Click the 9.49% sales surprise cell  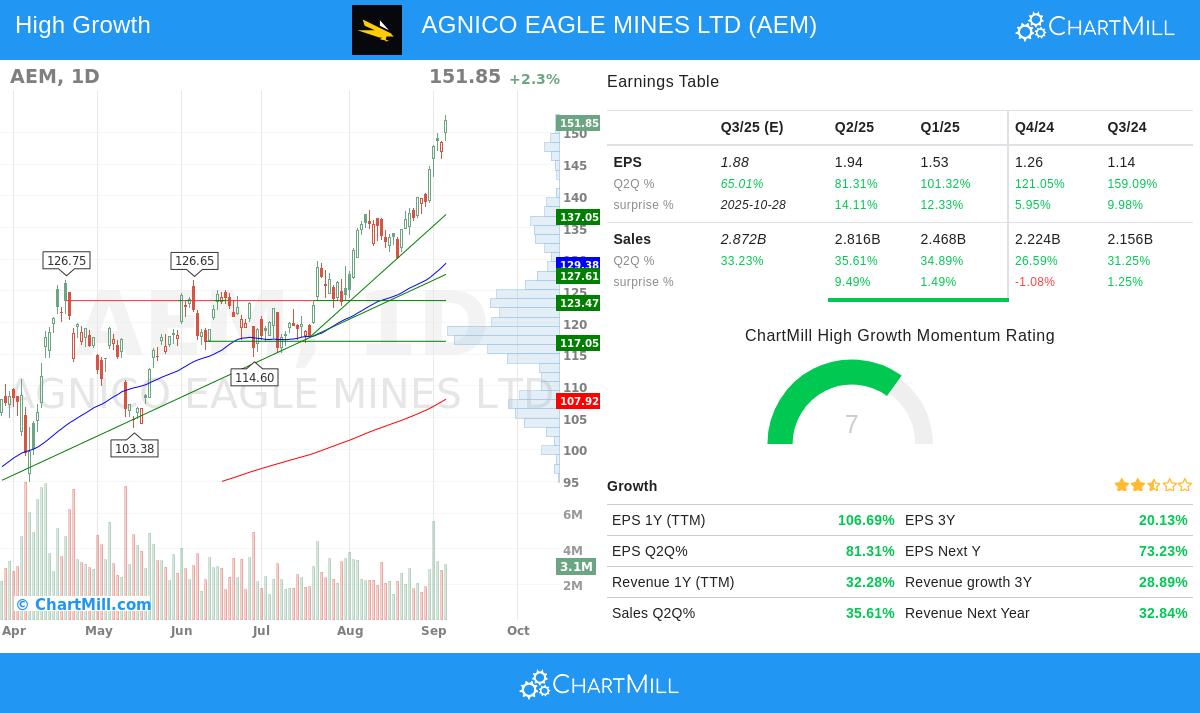point(853,282)
